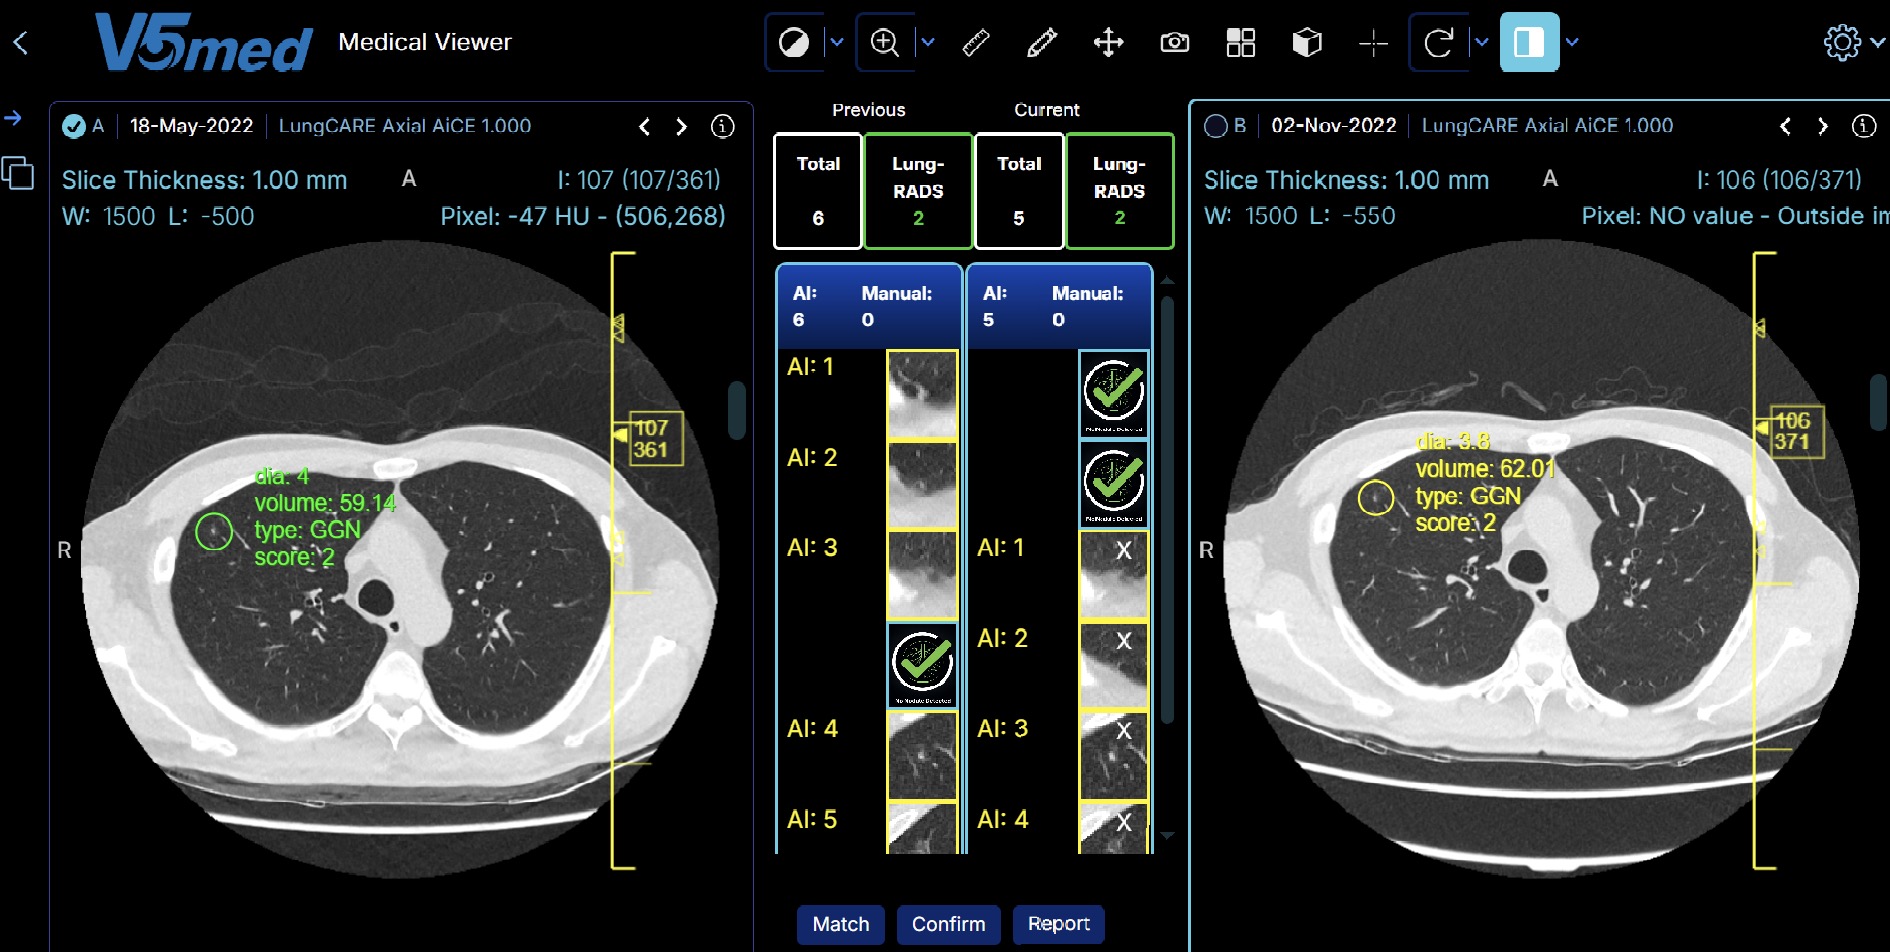Viewport: 1890px width, 952px height.
Task: Open the rotate/reset dropdown arrow
Action: [x=1482, y=42]
